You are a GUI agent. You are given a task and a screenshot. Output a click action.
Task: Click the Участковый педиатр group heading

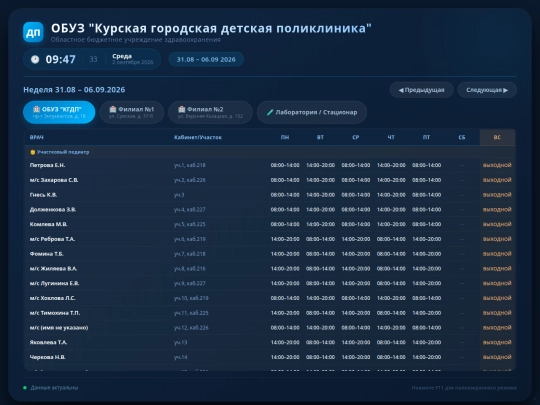point(63,152)
